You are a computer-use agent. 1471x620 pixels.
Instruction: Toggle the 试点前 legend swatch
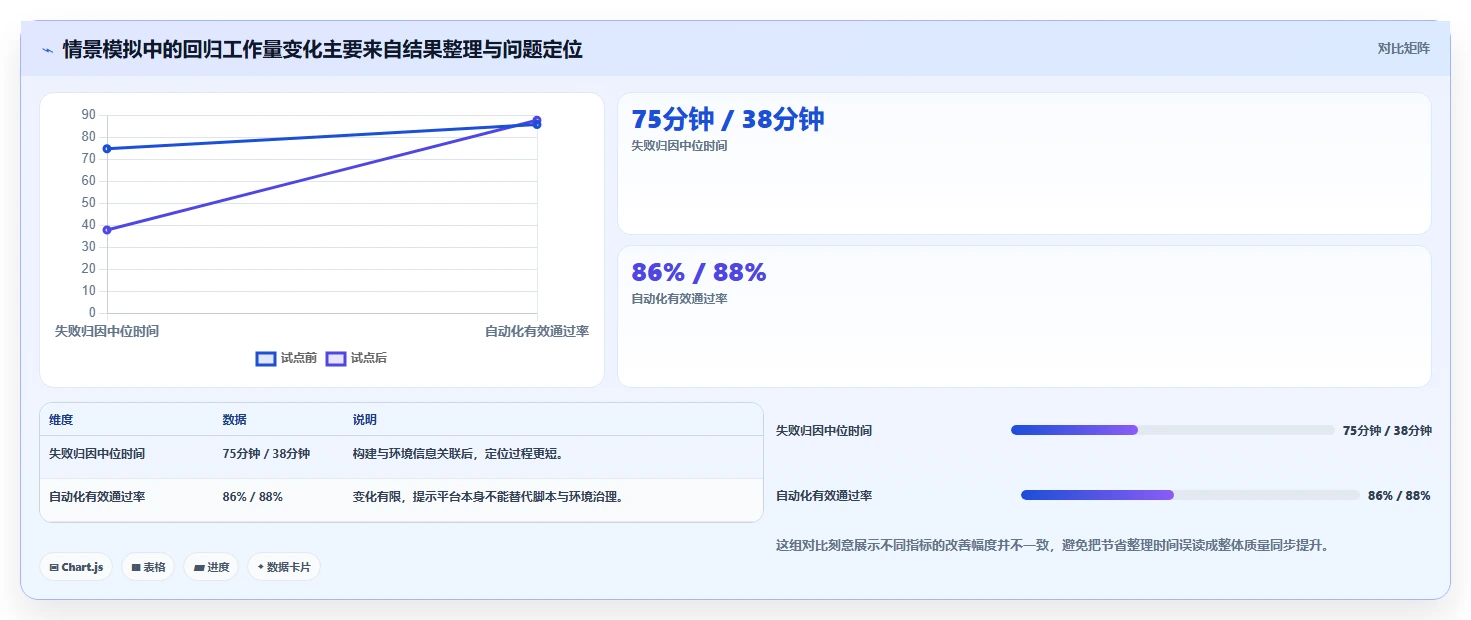(x=266, y=358)
